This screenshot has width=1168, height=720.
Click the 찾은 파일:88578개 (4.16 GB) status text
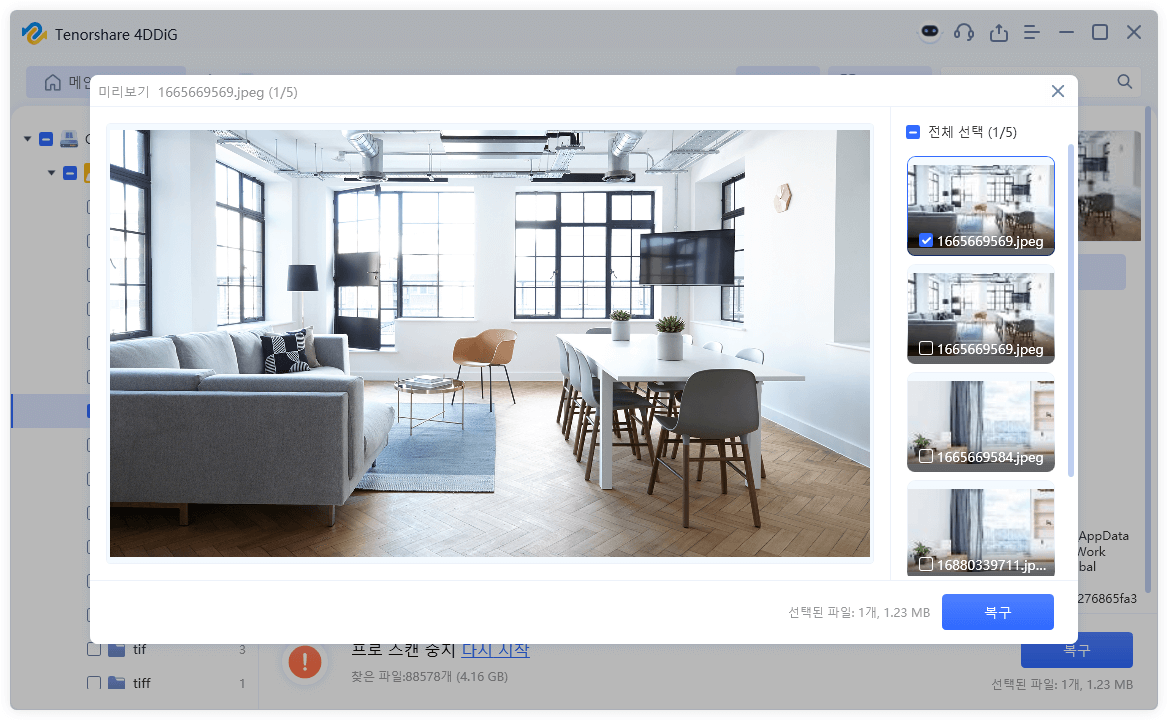click(x=429, y=677)
